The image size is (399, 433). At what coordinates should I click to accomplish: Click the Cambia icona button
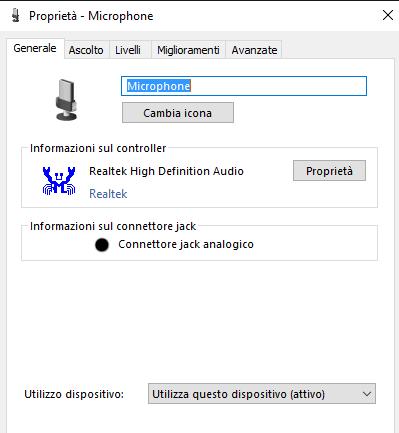point(178,113)
